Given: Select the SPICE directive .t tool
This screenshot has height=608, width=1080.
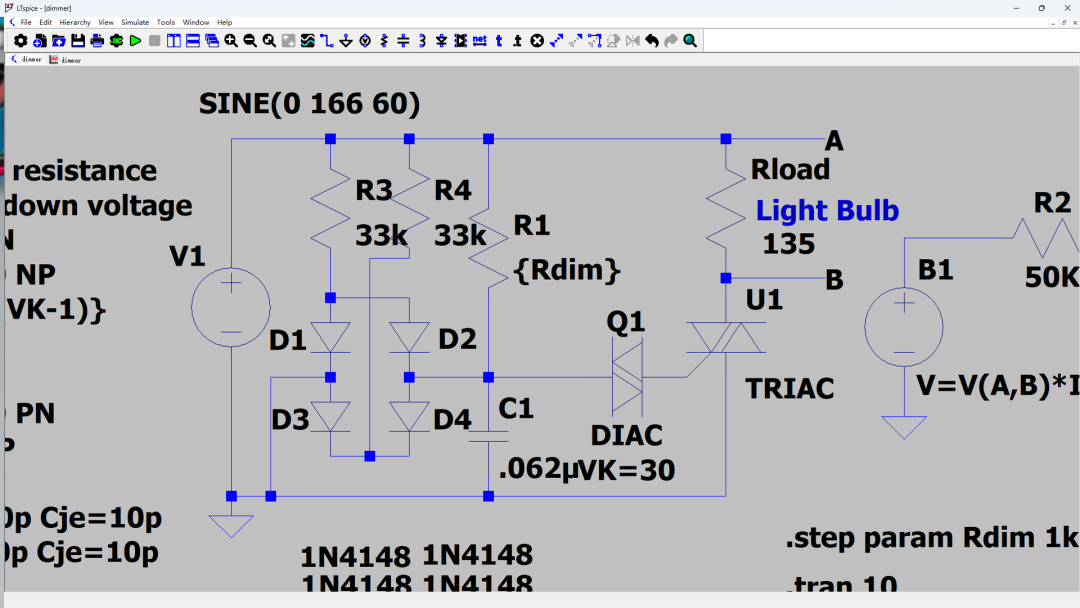Looking at the screenshot, I should pyautogui.click(x=518, y=41).
